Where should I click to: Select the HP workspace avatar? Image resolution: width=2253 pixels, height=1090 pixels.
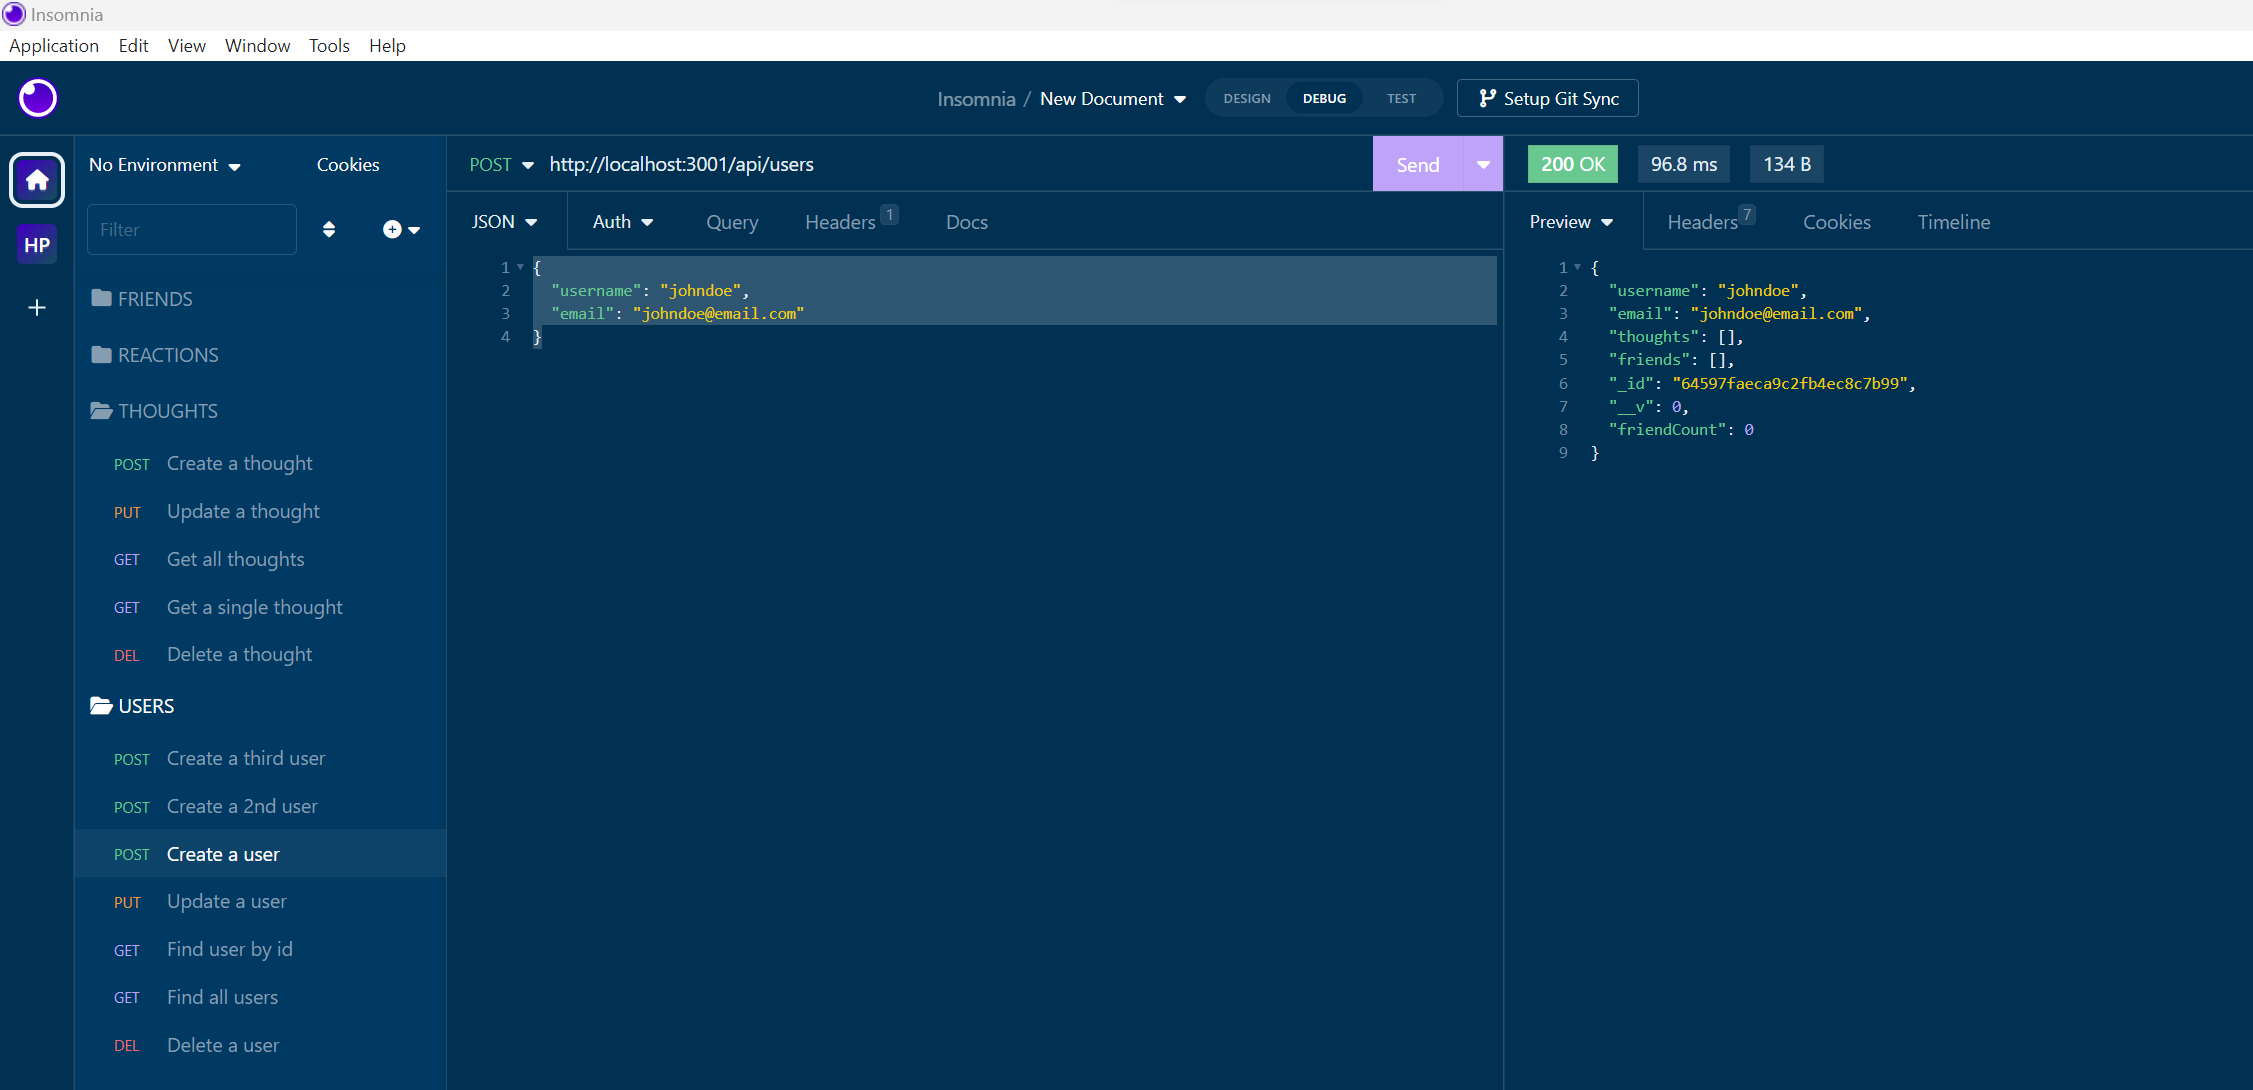36,244
